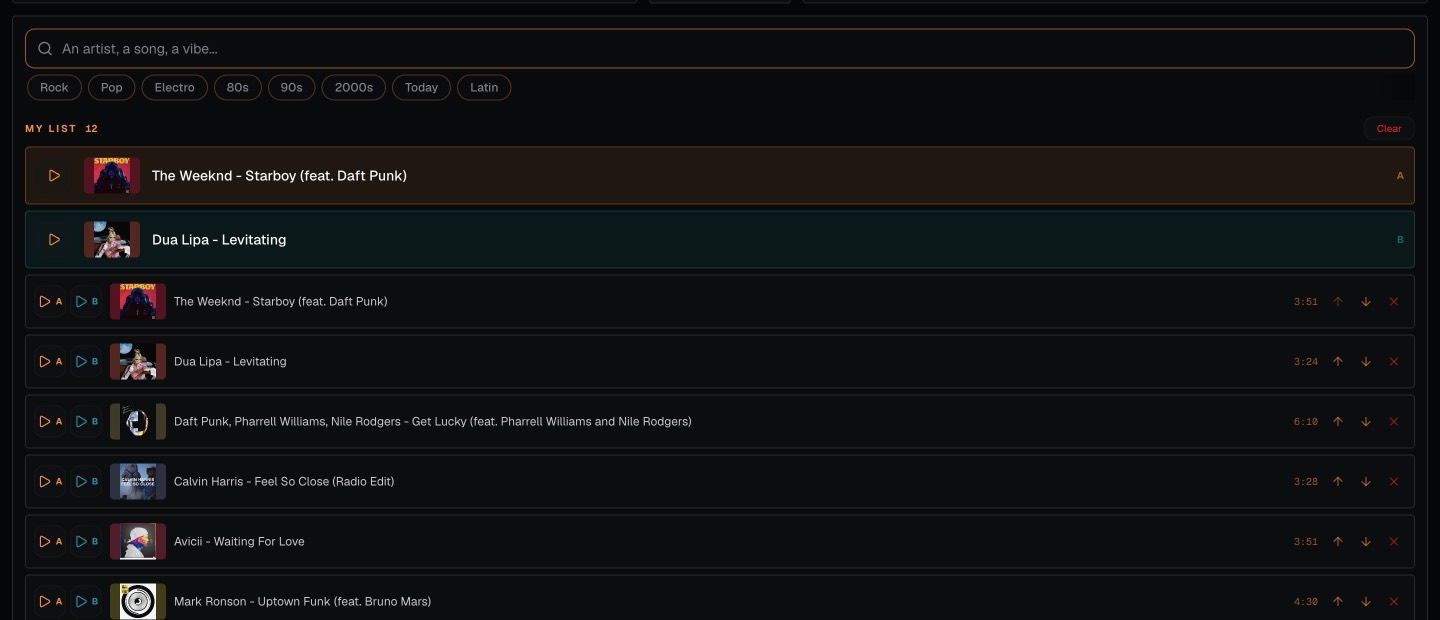
Task: Select the Latin genre chip
Action: coord(484,88)
